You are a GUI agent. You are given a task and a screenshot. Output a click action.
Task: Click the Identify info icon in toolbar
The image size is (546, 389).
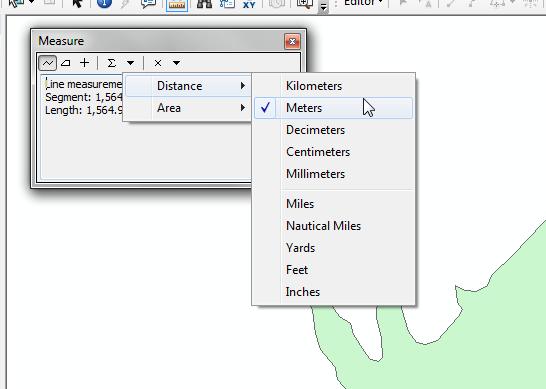(x=104, y=3)
